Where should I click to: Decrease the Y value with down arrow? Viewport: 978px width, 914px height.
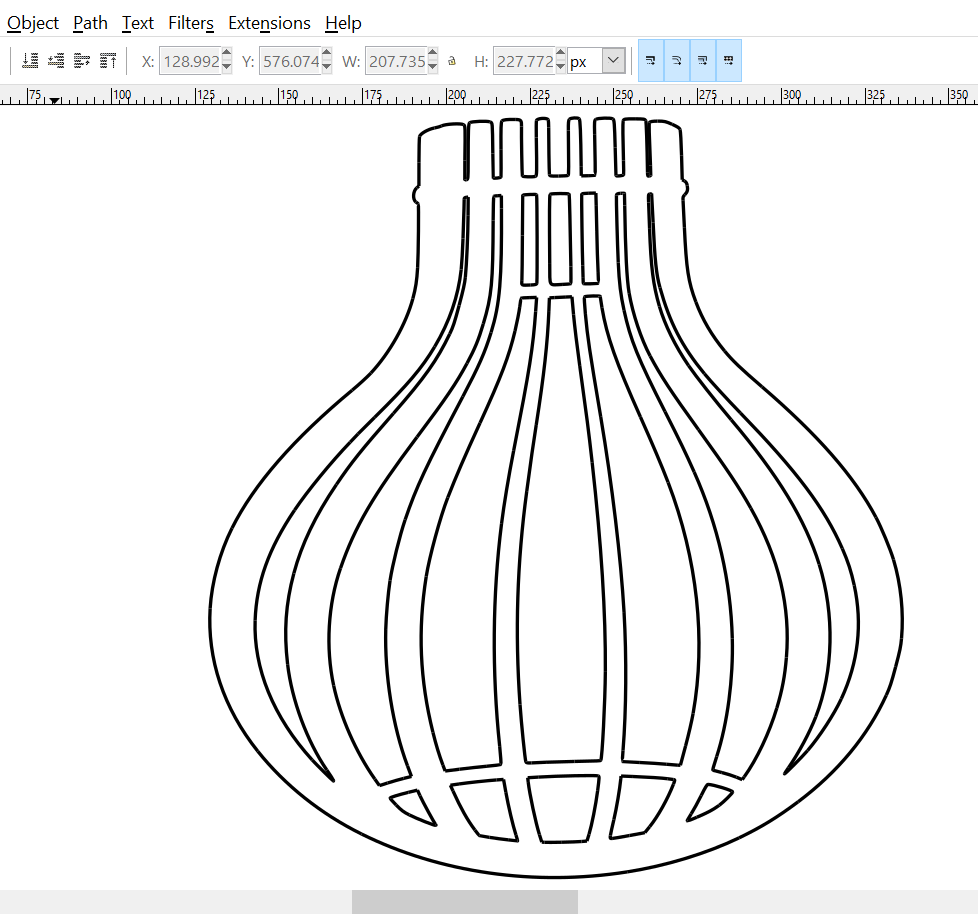(327, 67)
